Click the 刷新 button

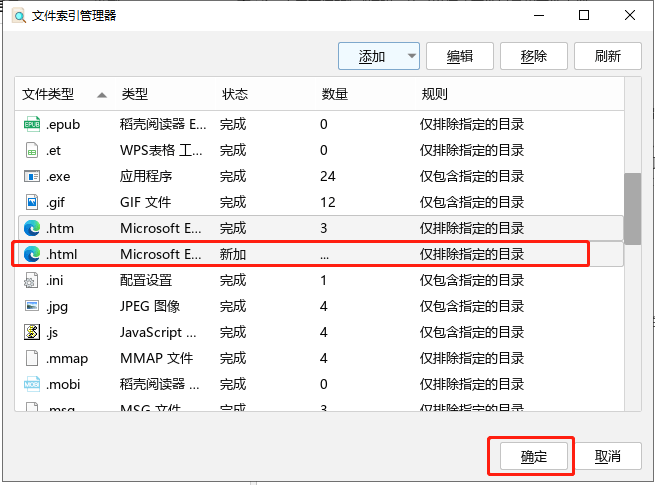coord(607,56)
